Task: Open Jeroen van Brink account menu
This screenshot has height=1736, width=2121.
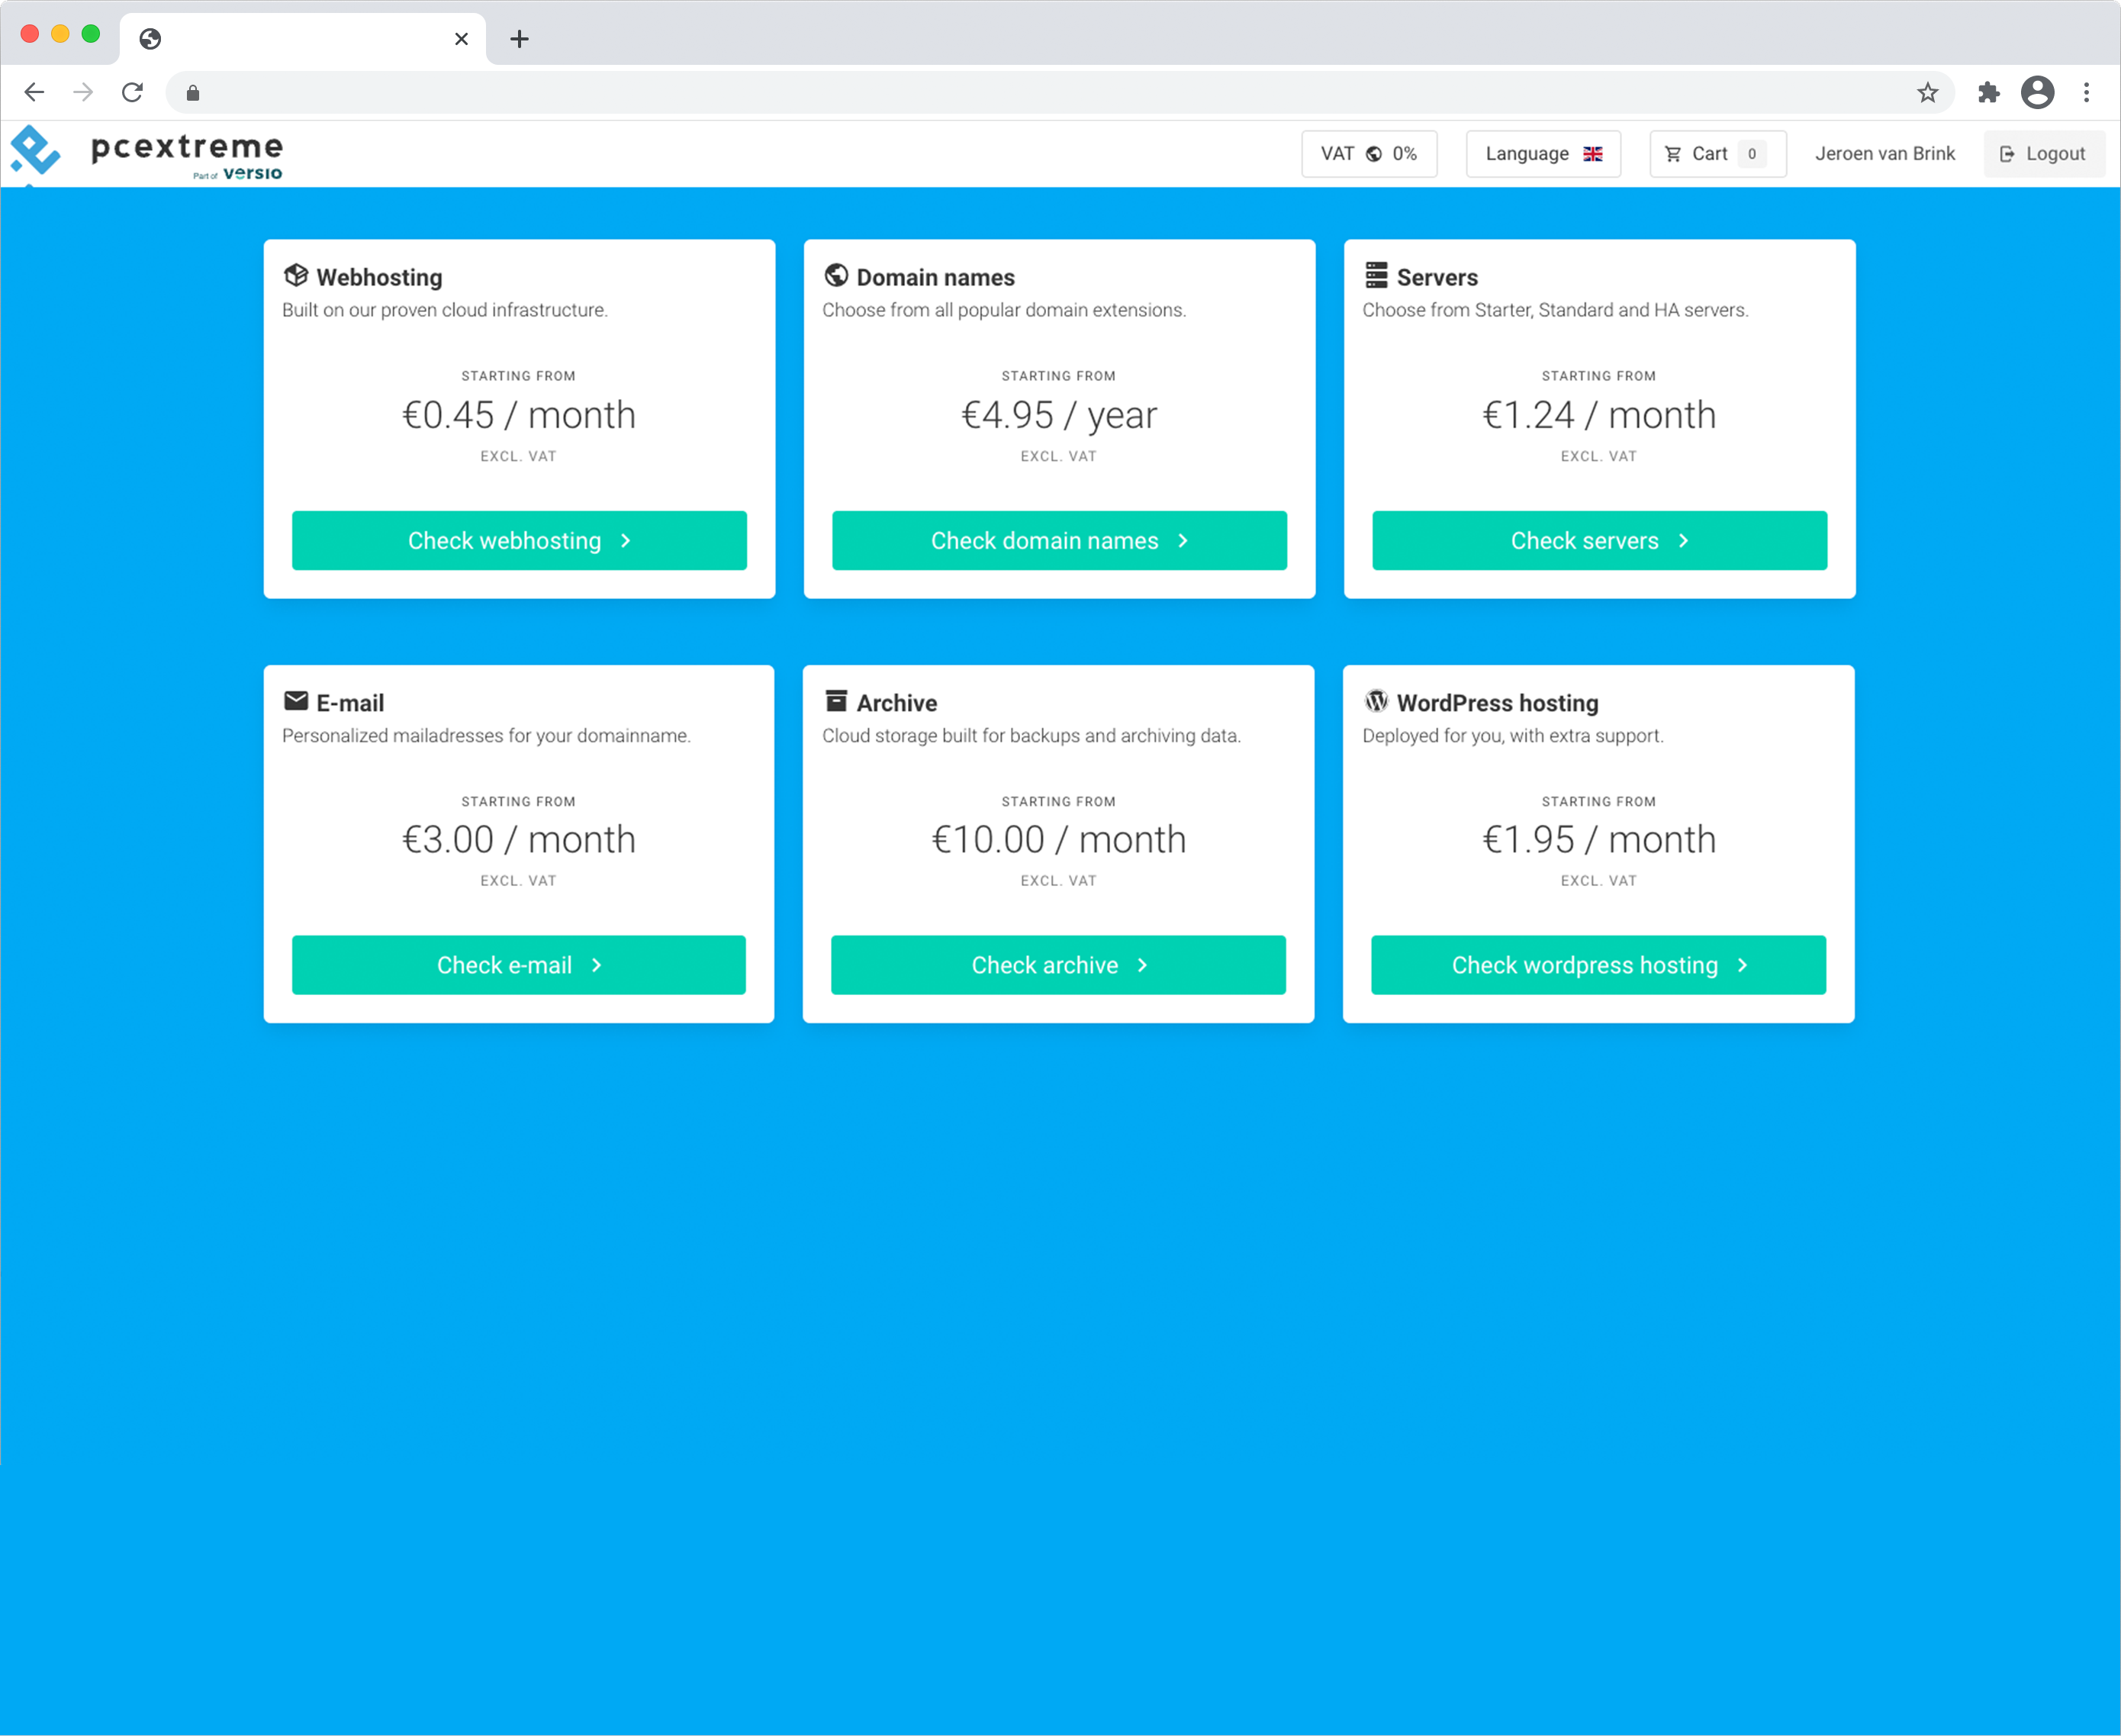Action: click(1884, 154)
